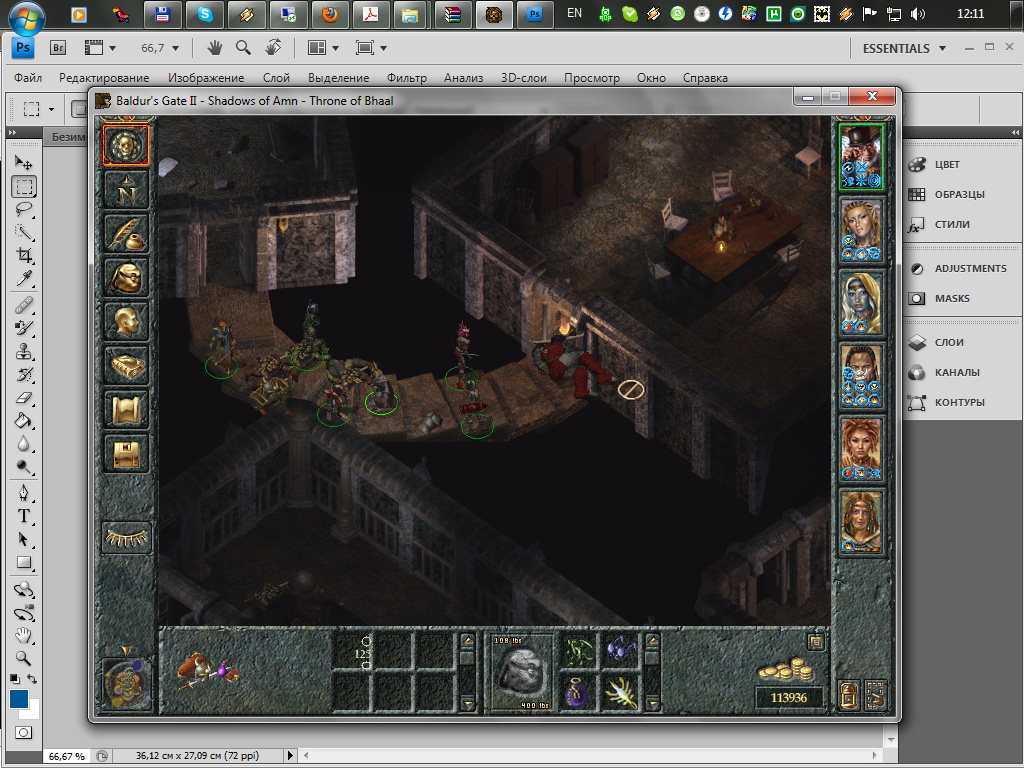This screenshot has height=768, width=1024.
Task: Open the Изображение menu
Action: pos(206,78)
